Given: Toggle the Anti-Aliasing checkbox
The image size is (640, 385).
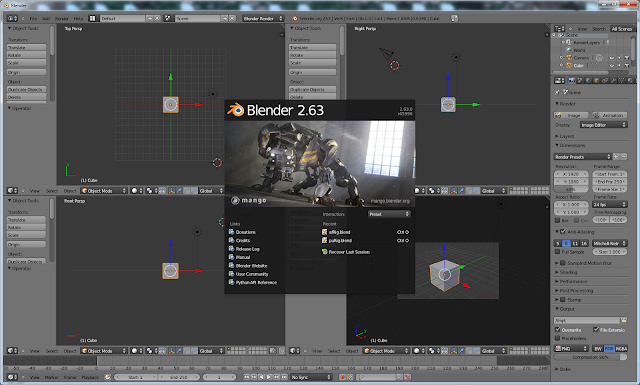Looking at the screenshot, I should (563, 232).
